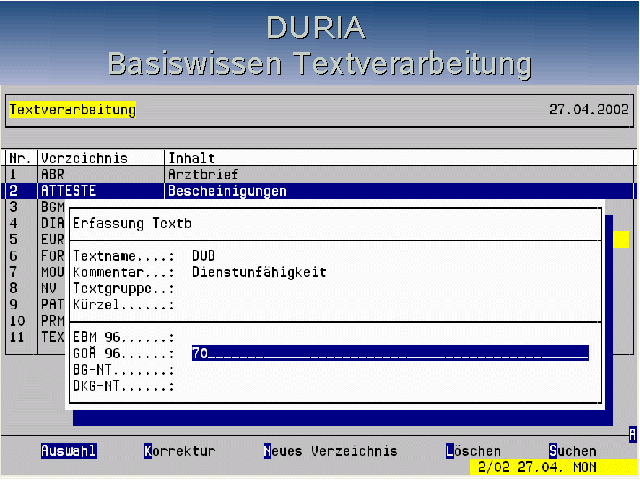Image resolution: width=640 pixels, height=480 pixels.
Task: Click the small A indicator bottom right
Action: coord(632,434)
